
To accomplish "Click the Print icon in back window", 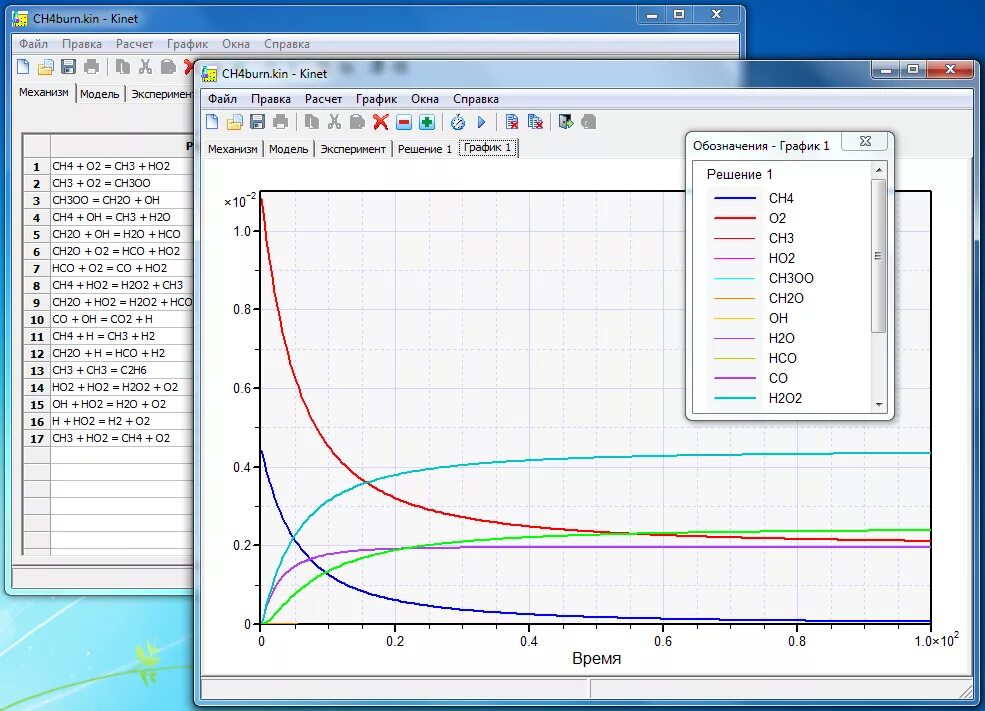I will click(x=92, y=67).
